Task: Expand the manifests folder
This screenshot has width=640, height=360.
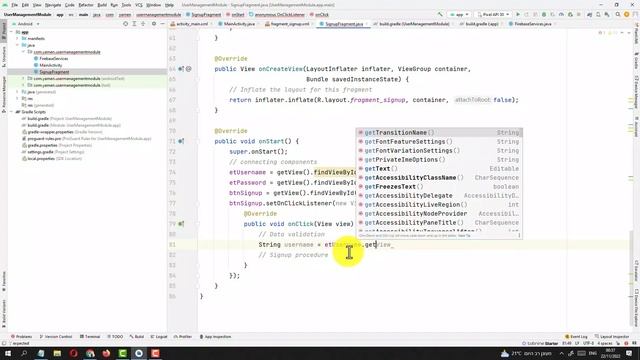Action: [17, 38]
